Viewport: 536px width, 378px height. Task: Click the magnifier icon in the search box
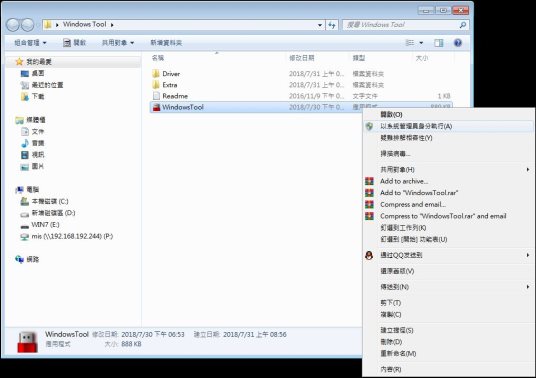pos(463,25)
